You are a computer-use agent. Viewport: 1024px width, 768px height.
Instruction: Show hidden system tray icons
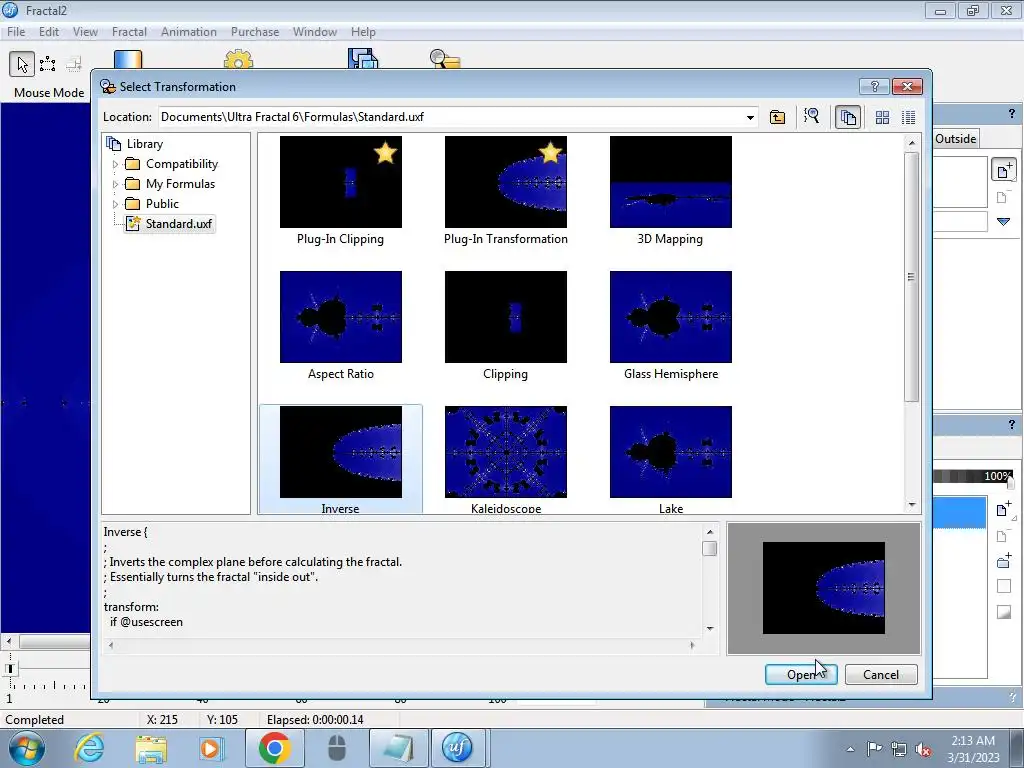pyautogui.click(x=850, y=749)
